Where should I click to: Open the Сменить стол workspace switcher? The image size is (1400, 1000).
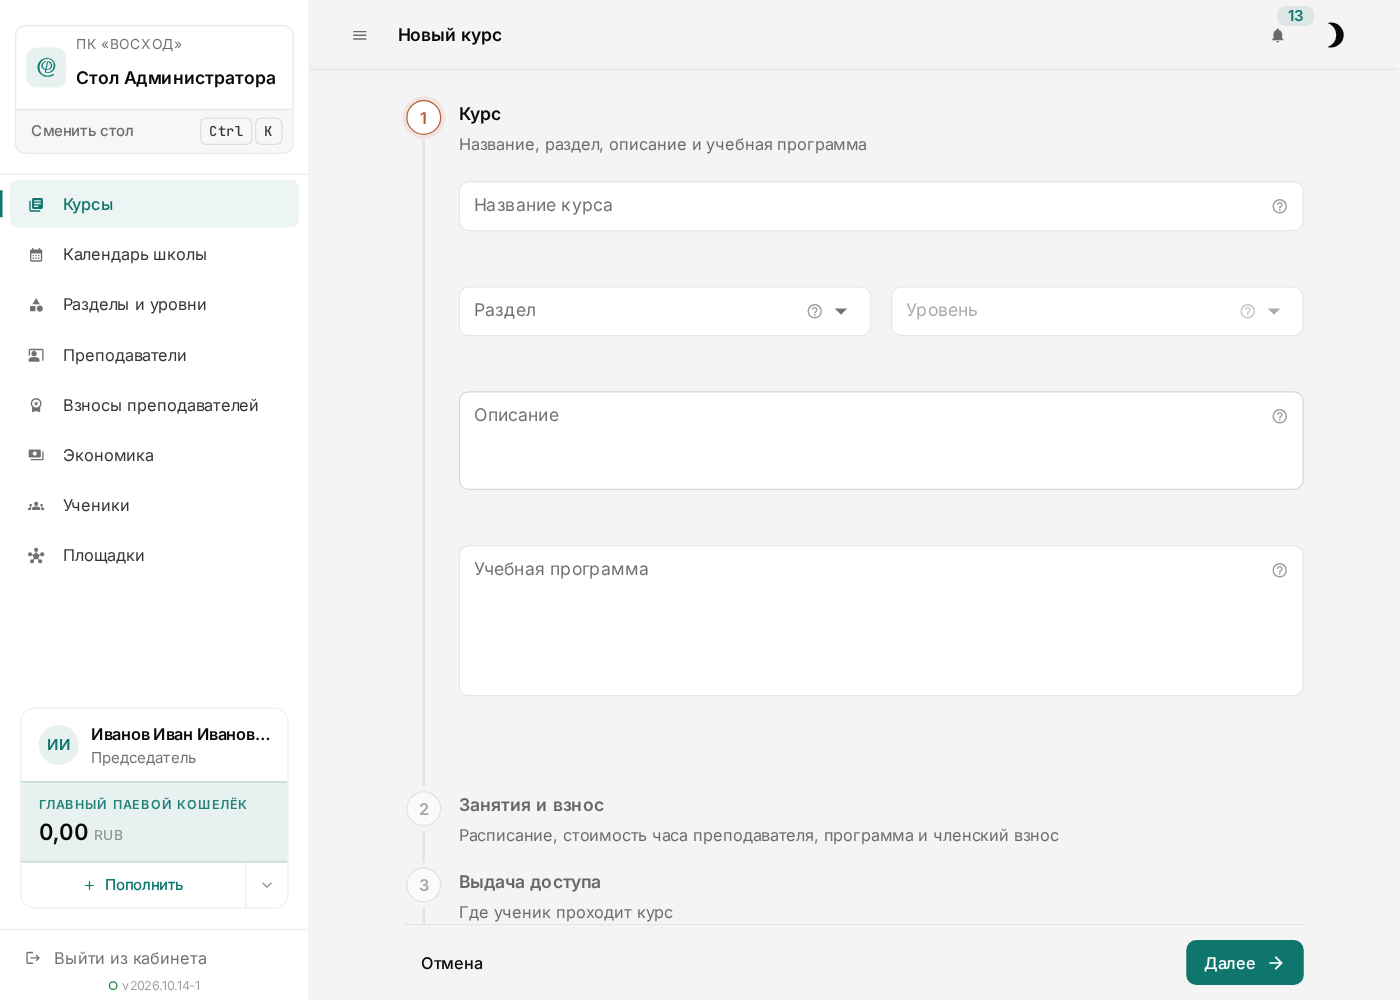point(155,131)
